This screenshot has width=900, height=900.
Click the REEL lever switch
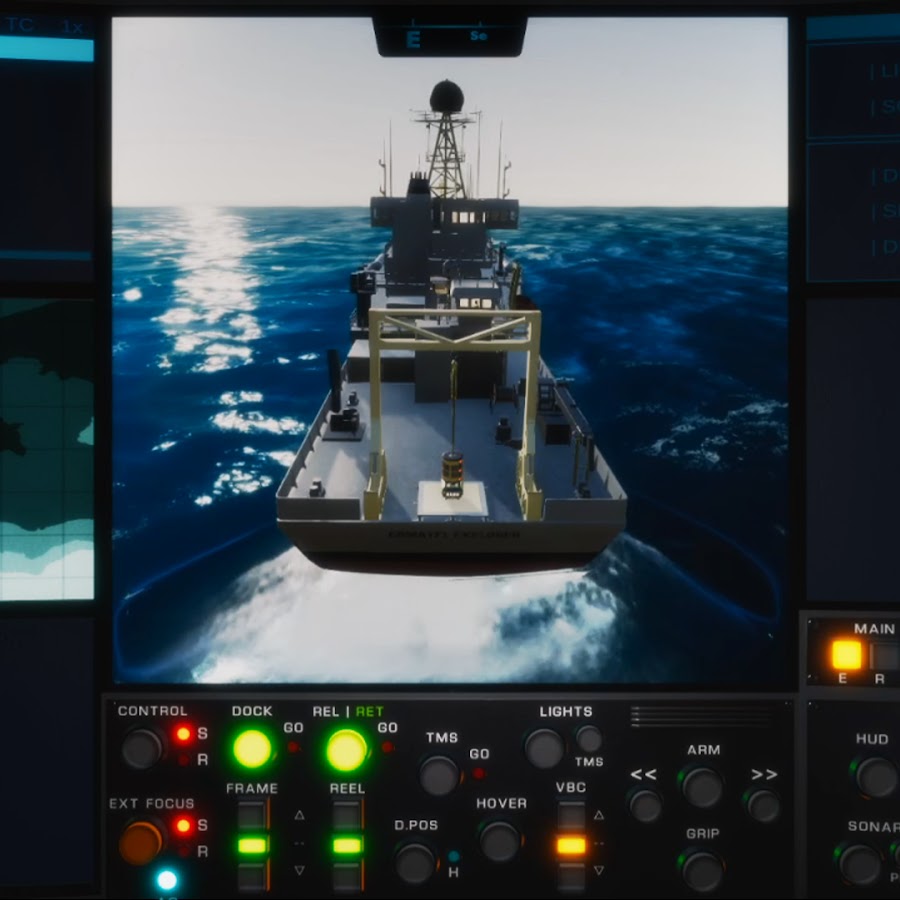pyautogui.click(x=347, y=845)
